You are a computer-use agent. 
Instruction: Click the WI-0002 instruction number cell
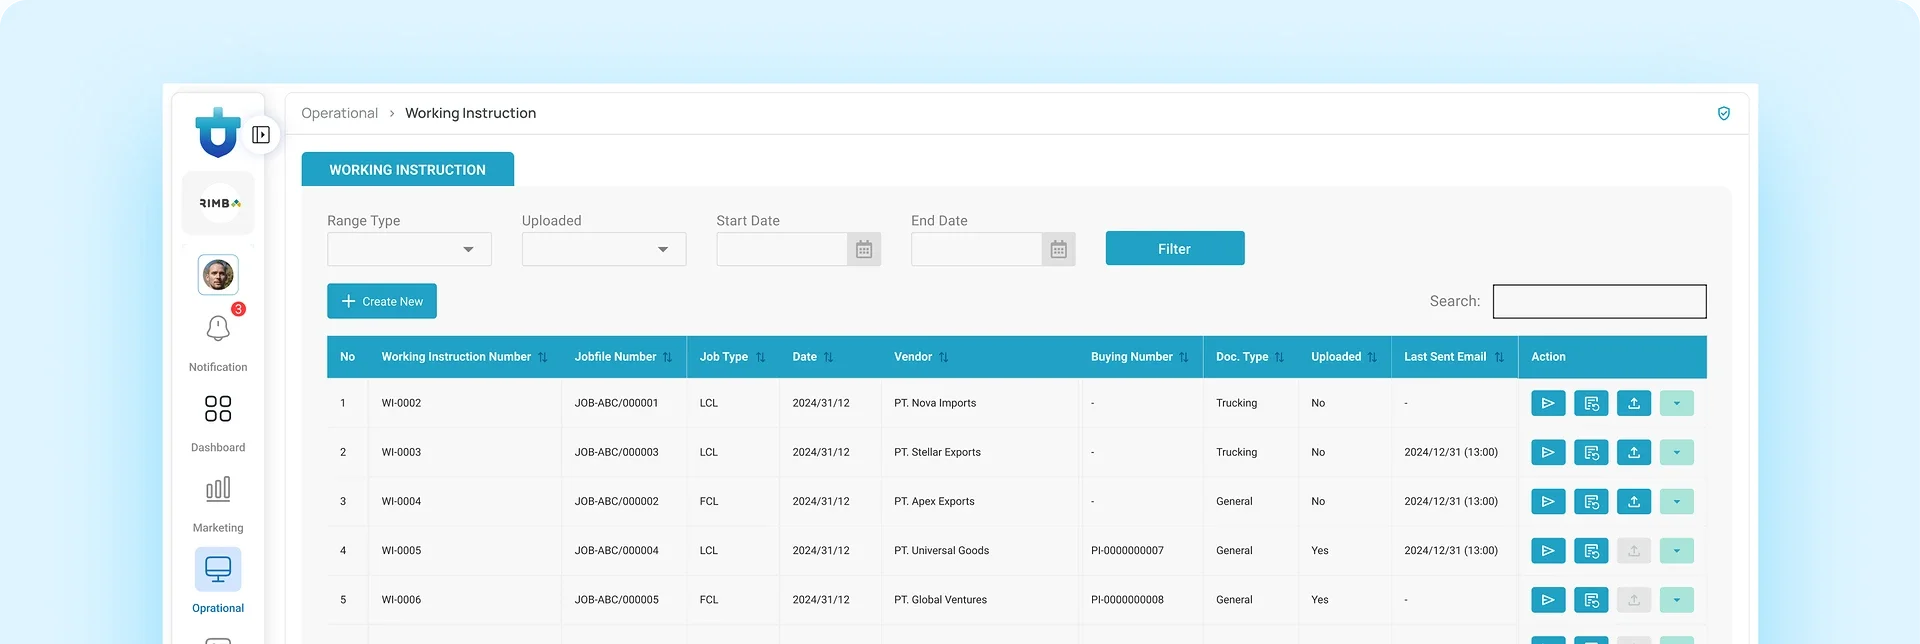401,403
